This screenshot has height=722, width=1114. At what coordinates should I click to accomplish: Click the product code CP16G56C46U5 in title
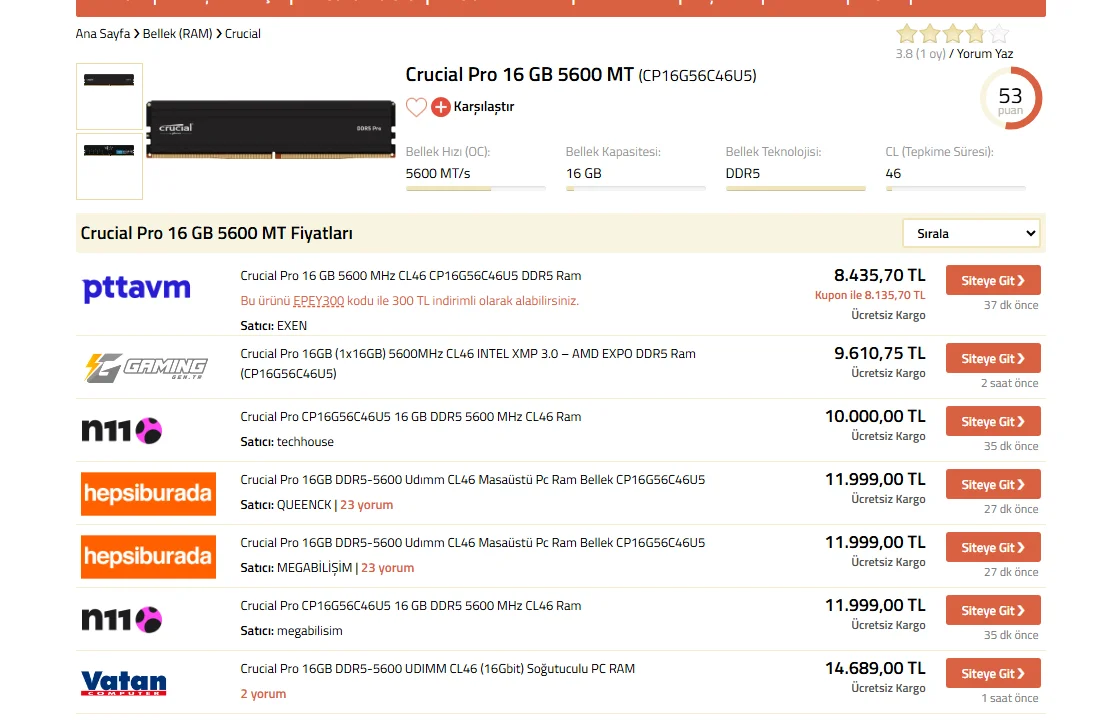(x=697, y=75)
